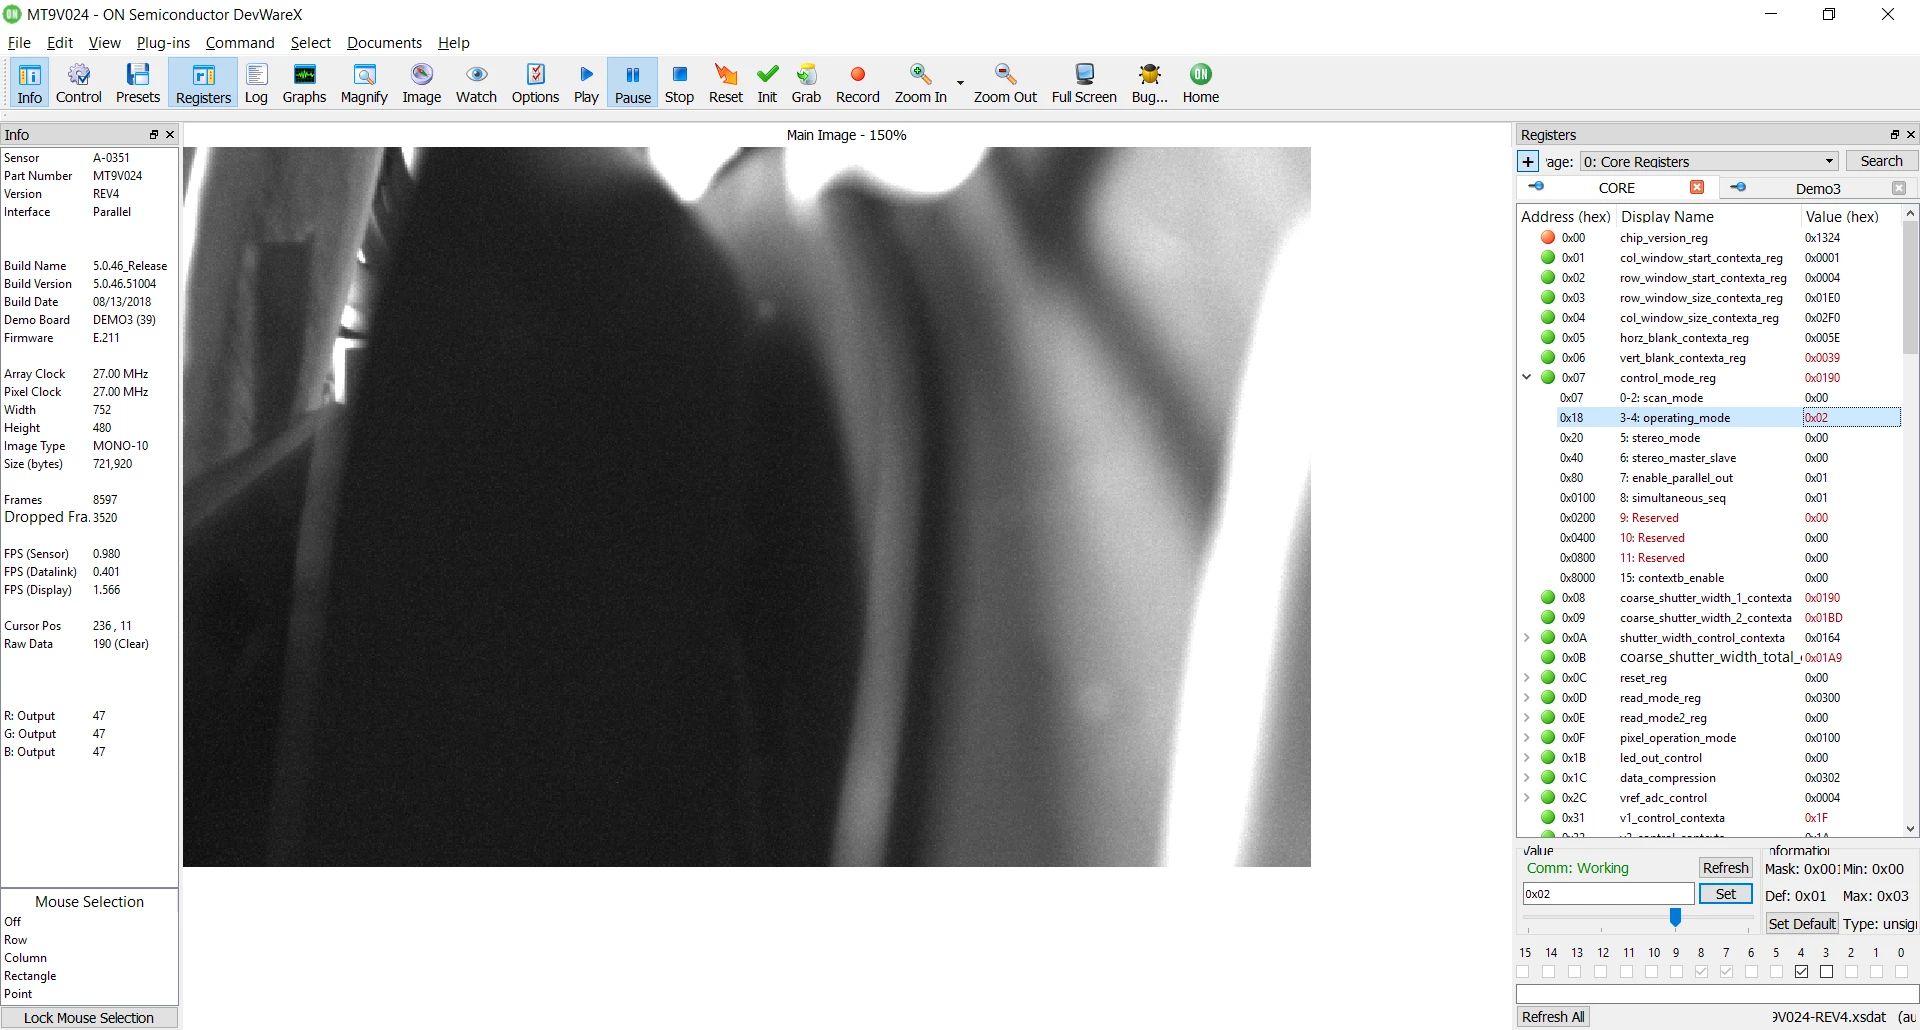The width and height of the screenshot is (1920, 1030).
Task: Open the Presets panel icon
Action: tap(138, 83)
